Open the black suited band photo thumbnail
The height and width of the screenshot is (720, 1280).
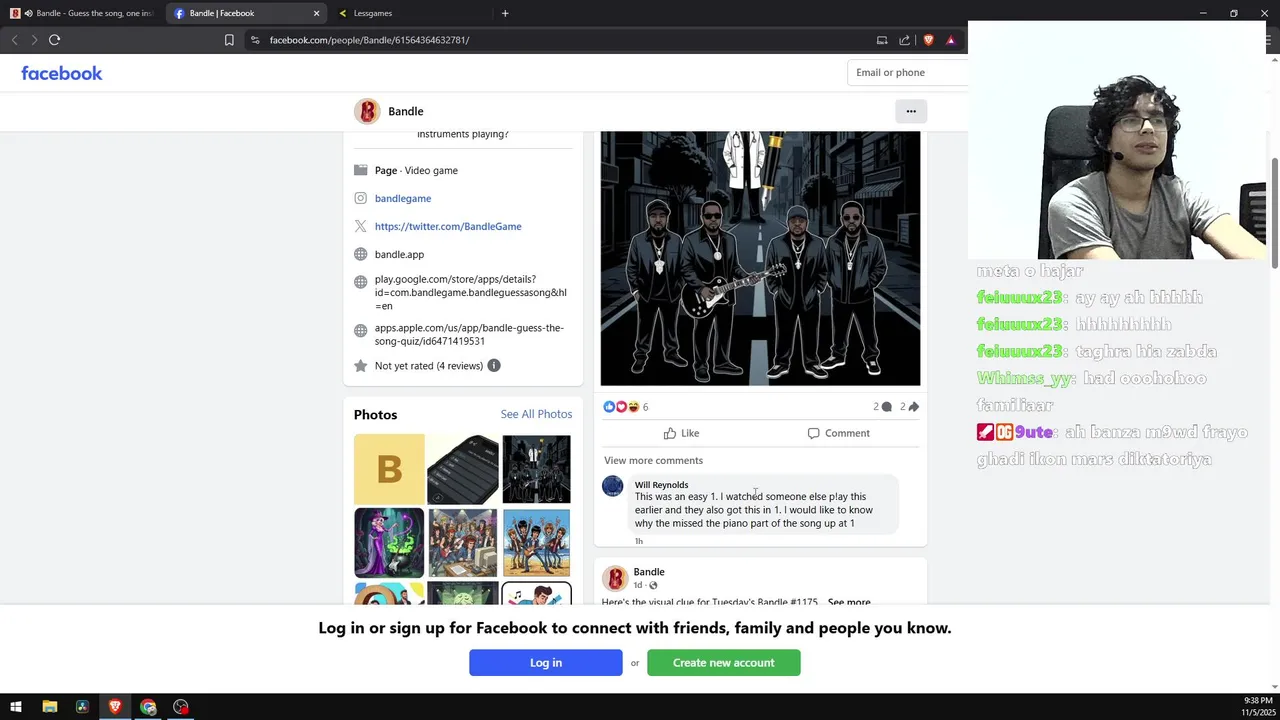coord(536,469)
